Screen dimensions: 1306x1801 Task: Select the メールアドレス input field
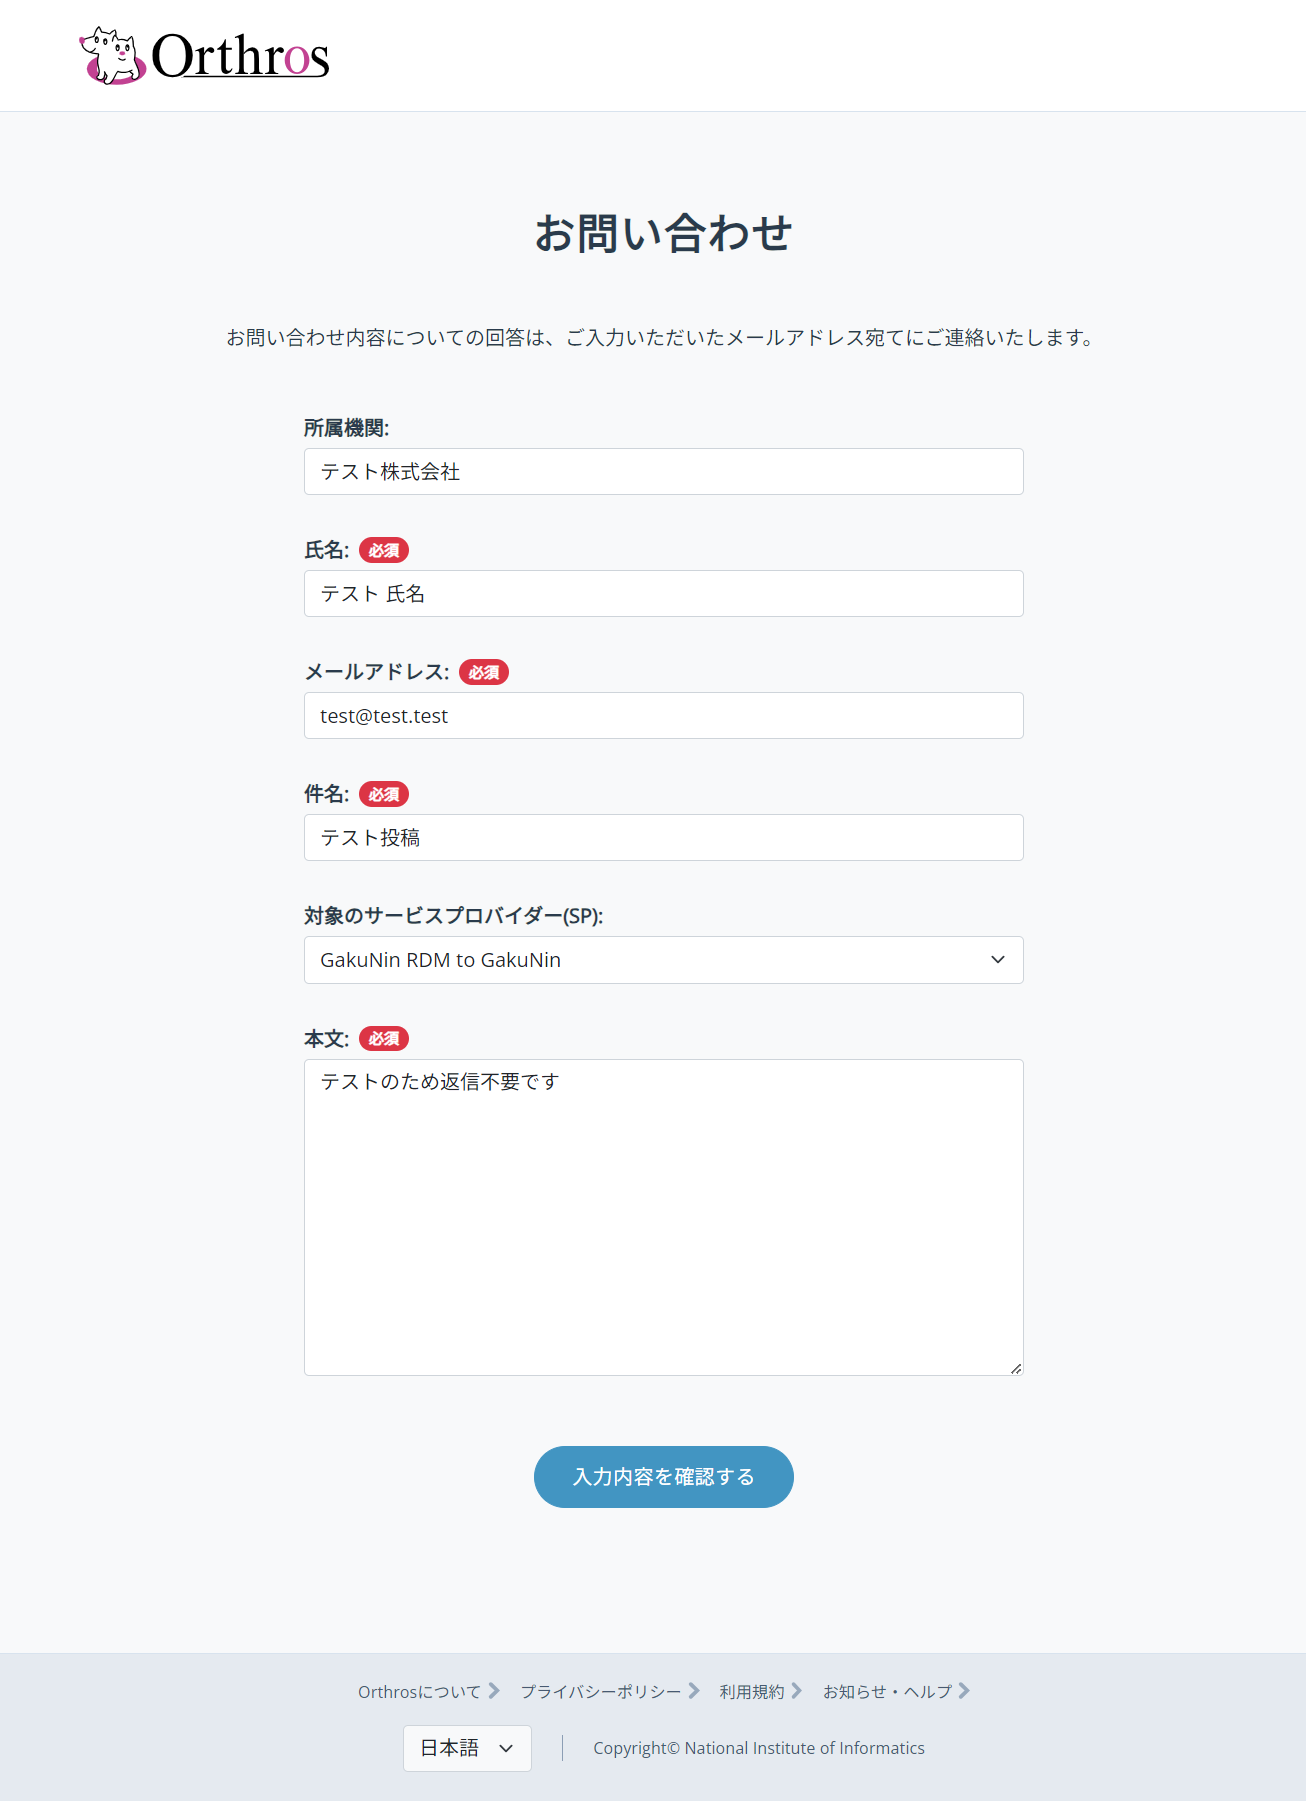click(x=663, y=716)
